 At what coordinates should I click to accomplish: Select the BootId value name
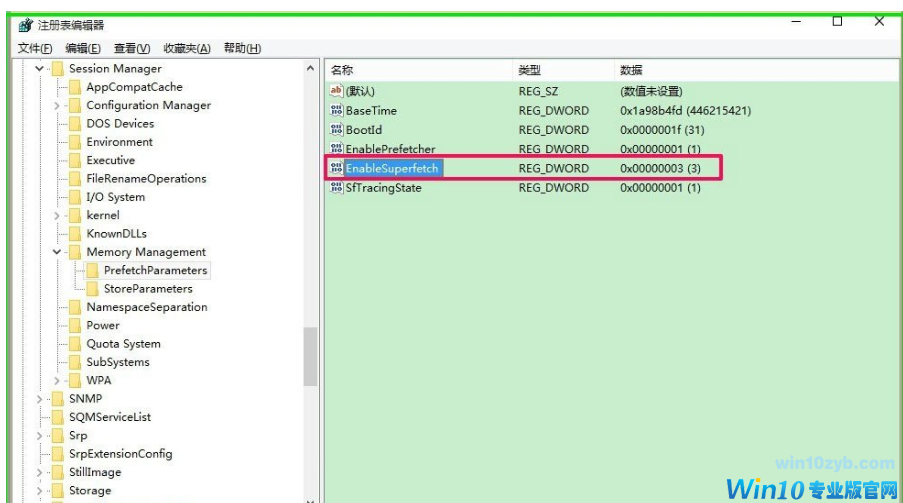coord(364,130)
